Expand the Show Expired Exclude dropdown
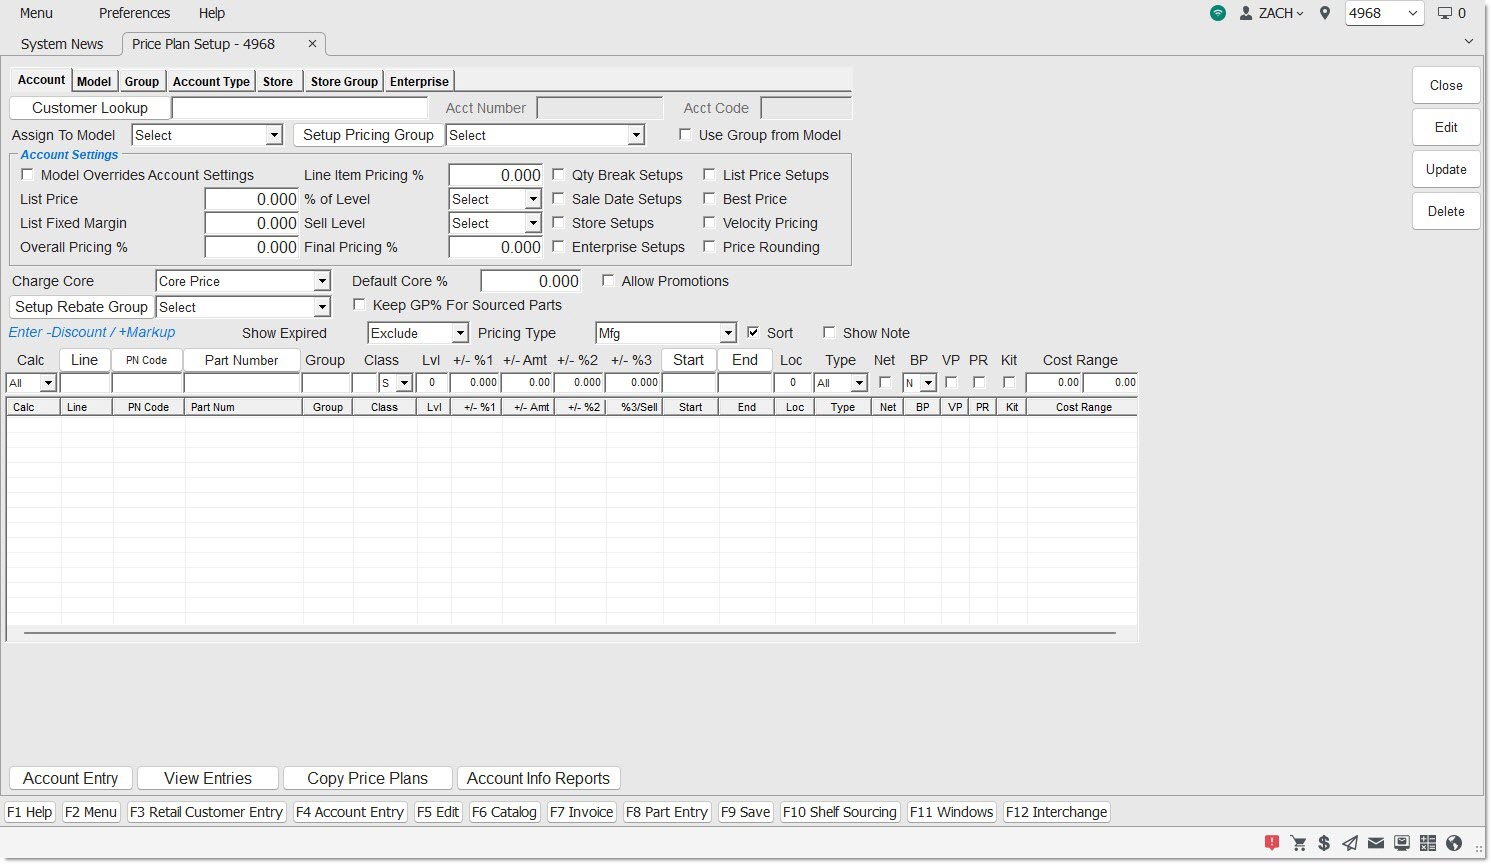Image resolution: width=1491 pixels, height=864 pixels. click(459, 333)
